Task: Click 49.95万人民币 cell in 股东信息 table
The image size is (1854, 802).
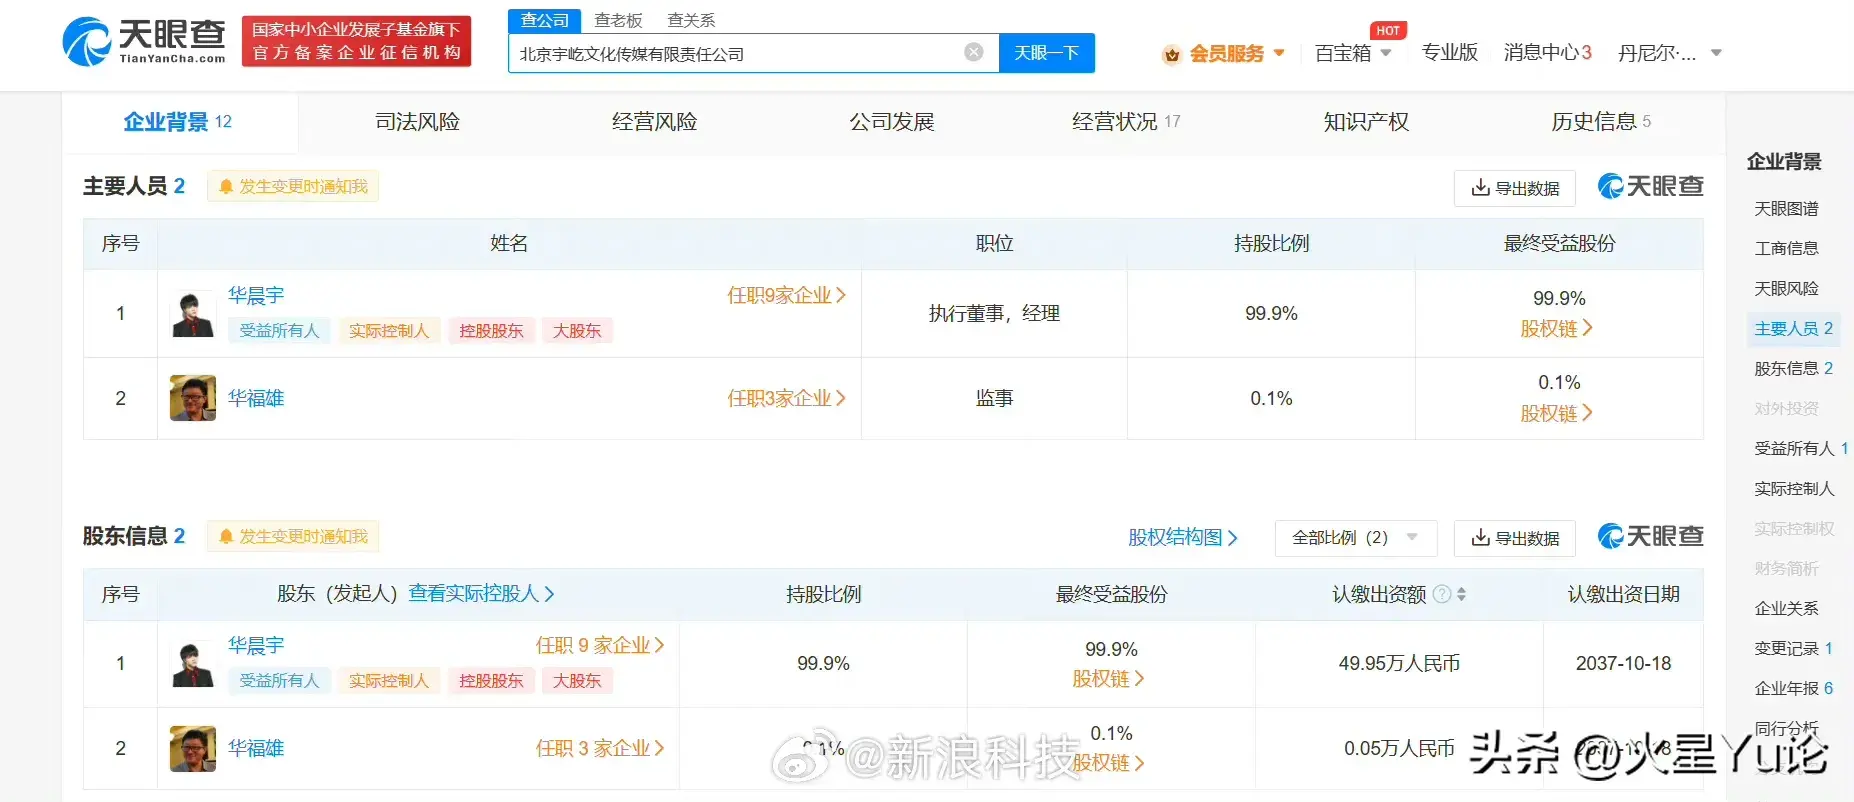Action: point(1399,664)
